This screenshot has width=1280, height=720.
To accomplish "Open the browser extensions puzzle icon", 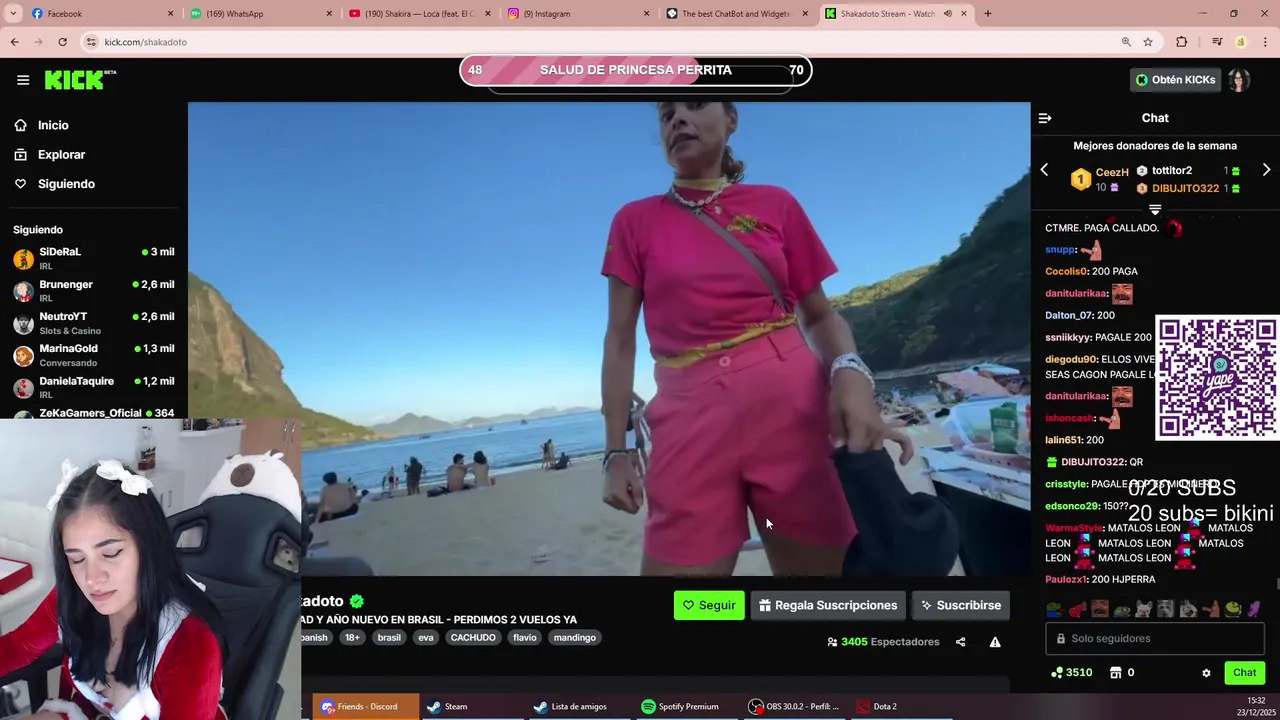I will 1182,42.
